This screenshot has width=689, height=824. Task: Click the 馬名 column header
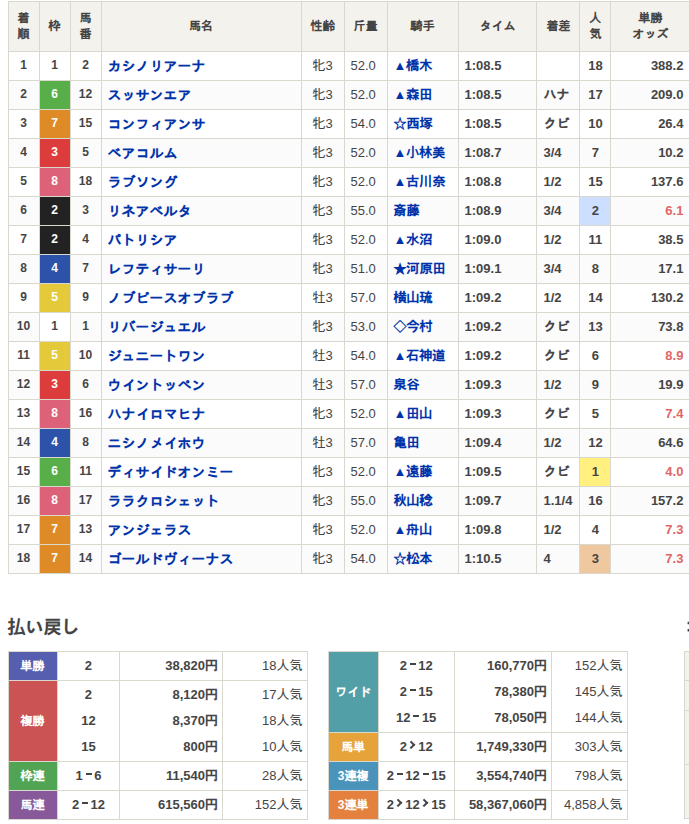(201, 26)
